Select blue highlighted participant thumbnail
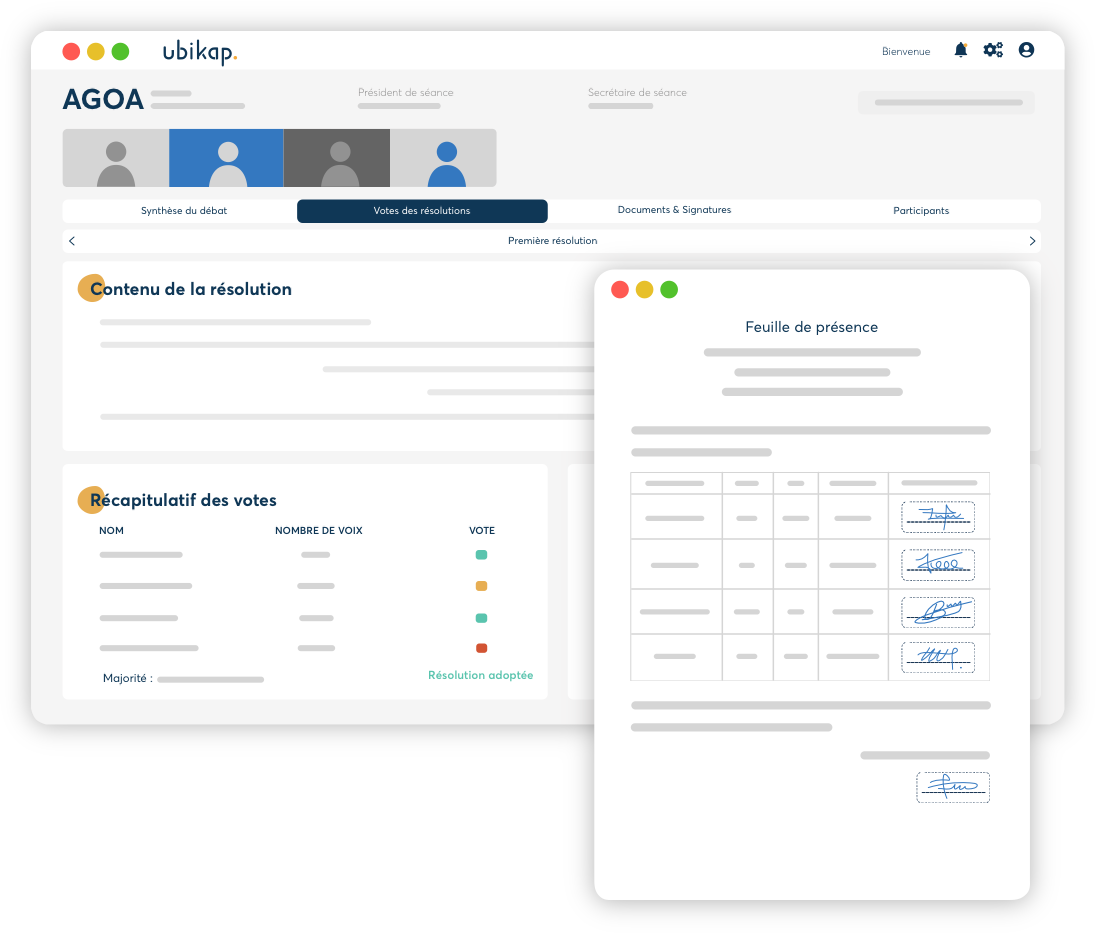The height and width of the screenshot is (934, 1096). click(x=227, y=158)
